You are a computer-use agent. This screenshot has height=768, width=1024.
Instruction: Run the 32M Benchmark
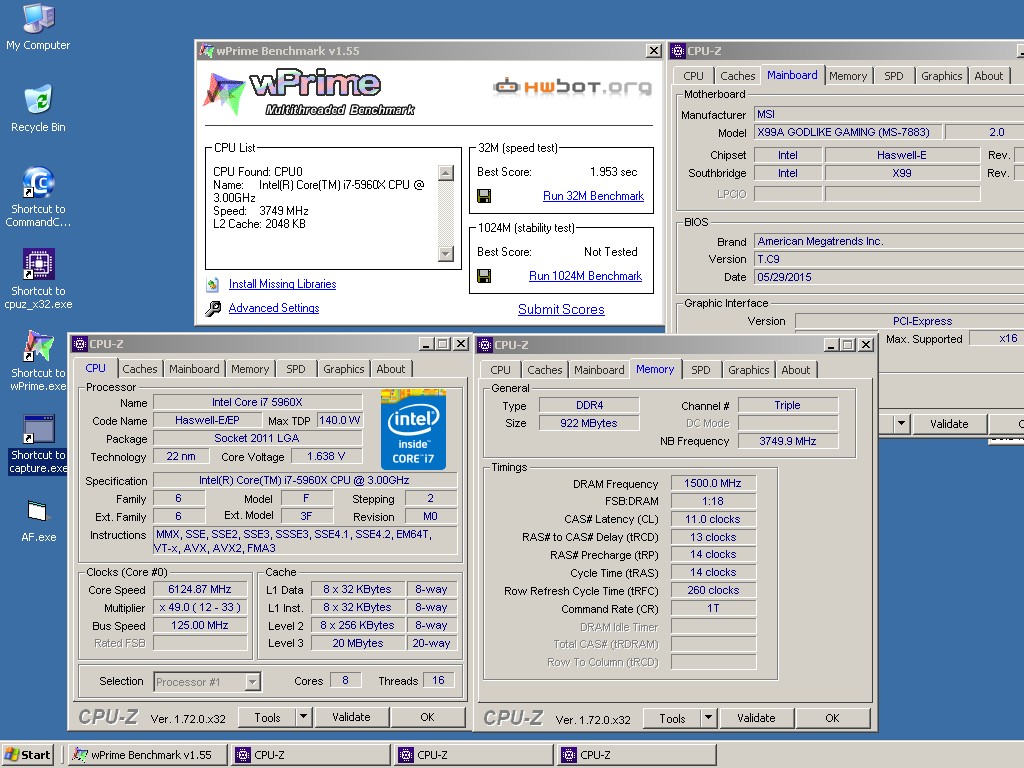(x=593, y=196)
